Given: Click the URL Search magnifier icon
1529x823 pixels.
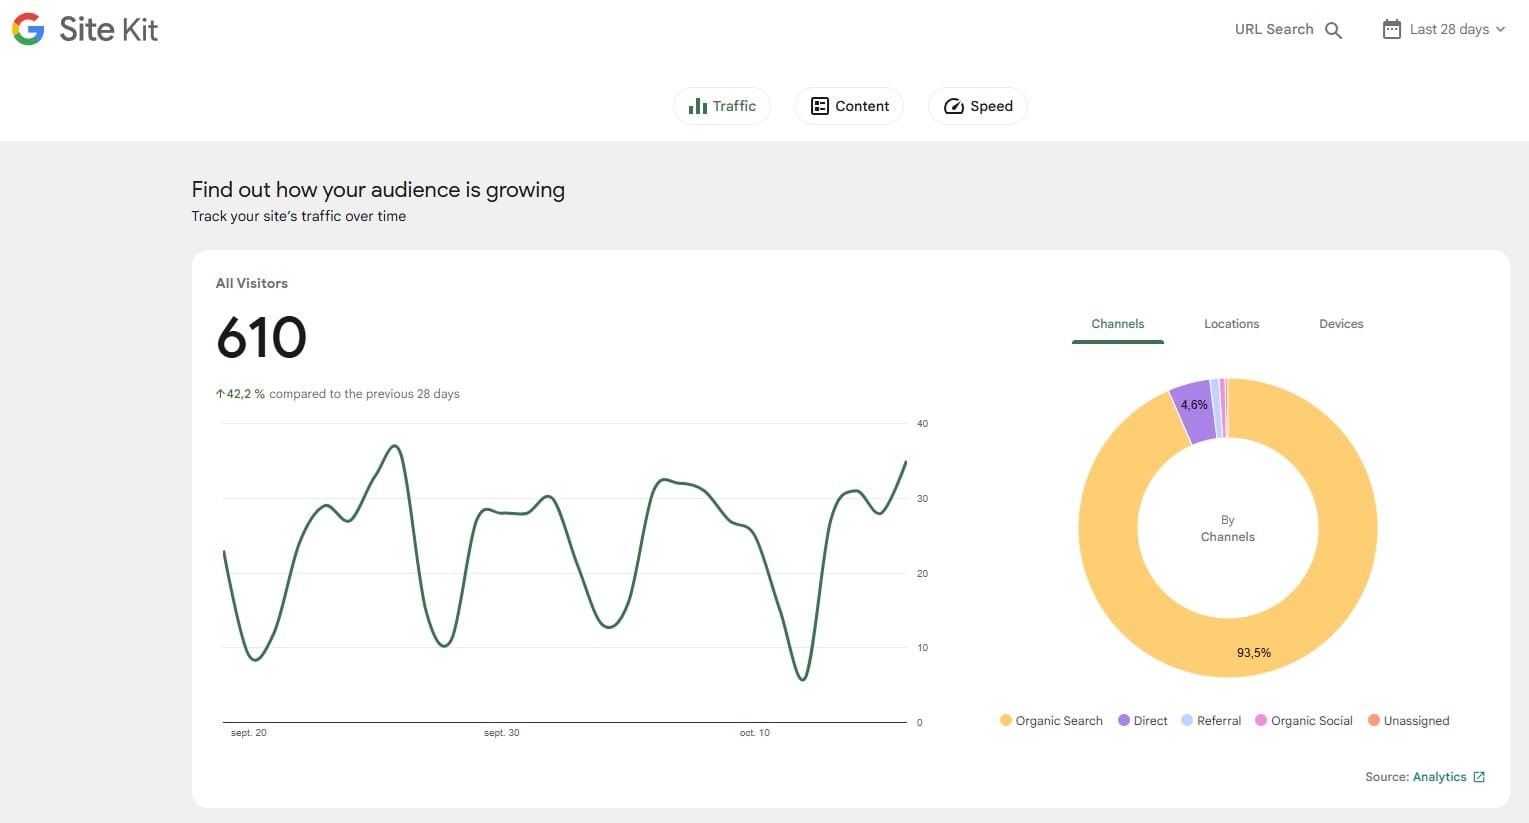Looking at the screenshot, I should pyautogui.click(x=1333, y=30).
